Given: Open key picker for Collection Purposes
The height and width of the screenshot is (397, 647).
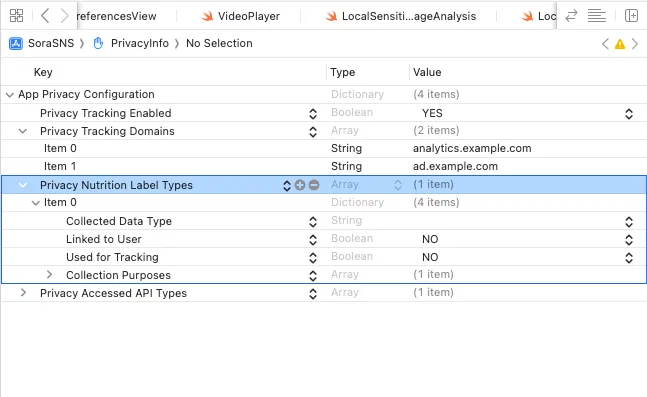Looking at the screenshot, I should point(313,276).
